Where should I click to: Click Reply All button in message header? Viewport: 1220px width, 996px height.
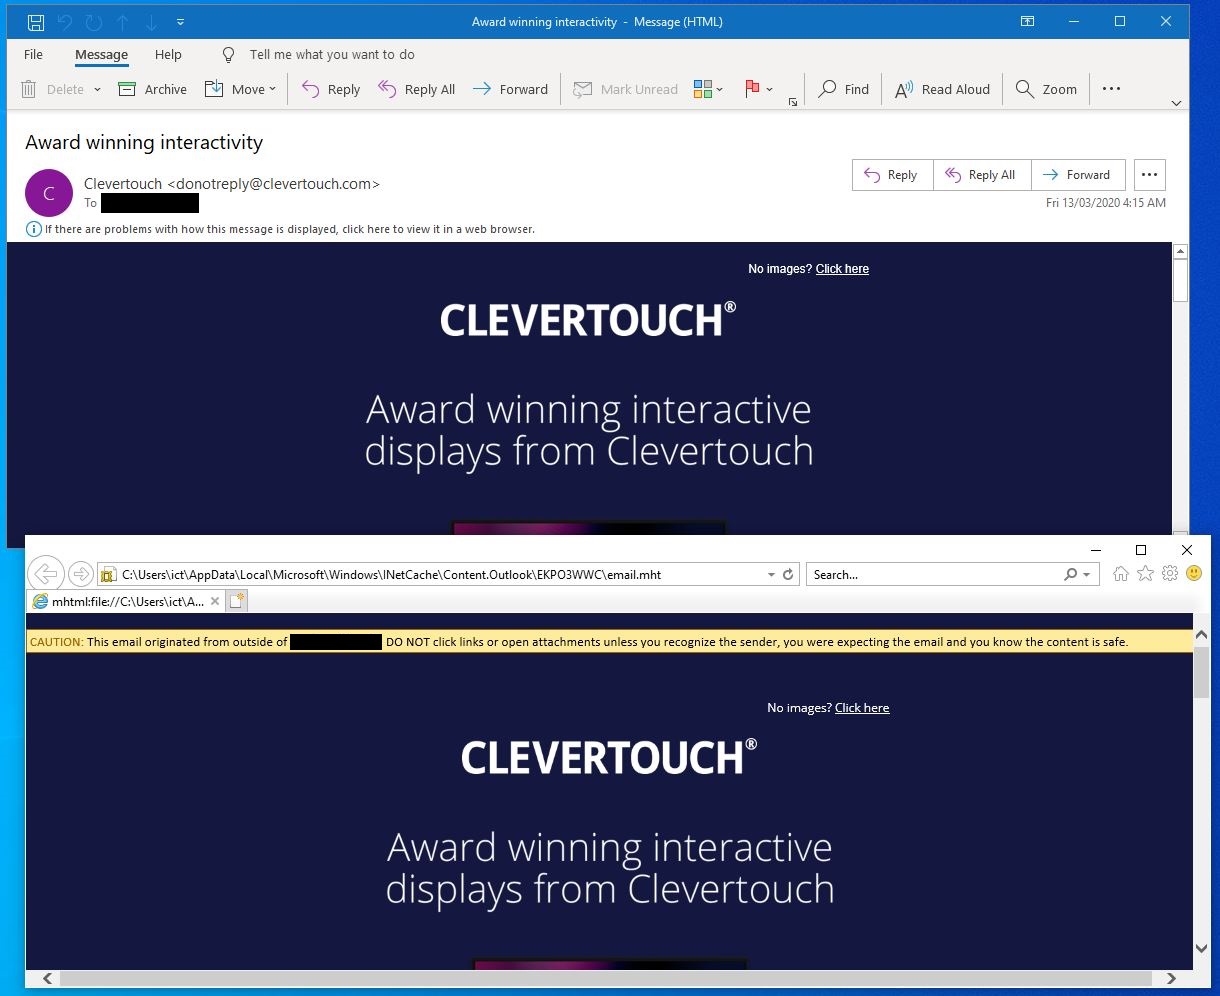(x=981, y=175)
